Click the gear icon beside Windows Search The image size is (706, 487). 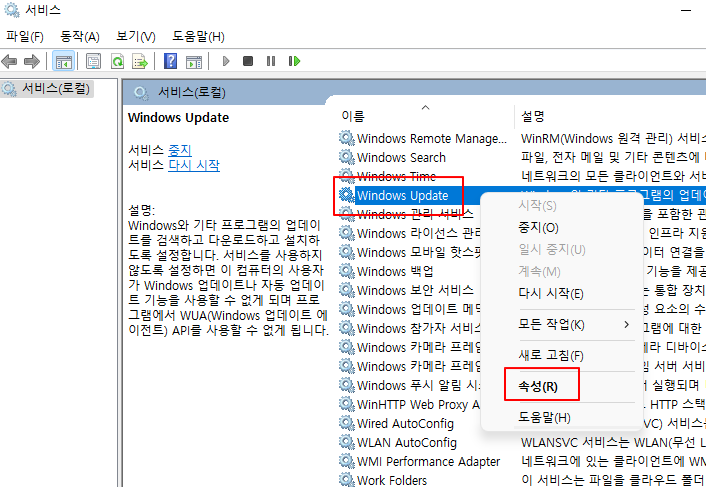click(x=346, y=157)
